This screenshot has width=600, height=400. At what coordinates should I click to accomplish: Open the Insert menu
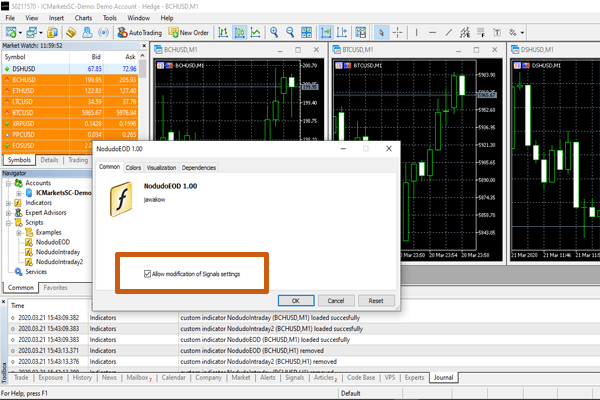click(x=56, y=18)
